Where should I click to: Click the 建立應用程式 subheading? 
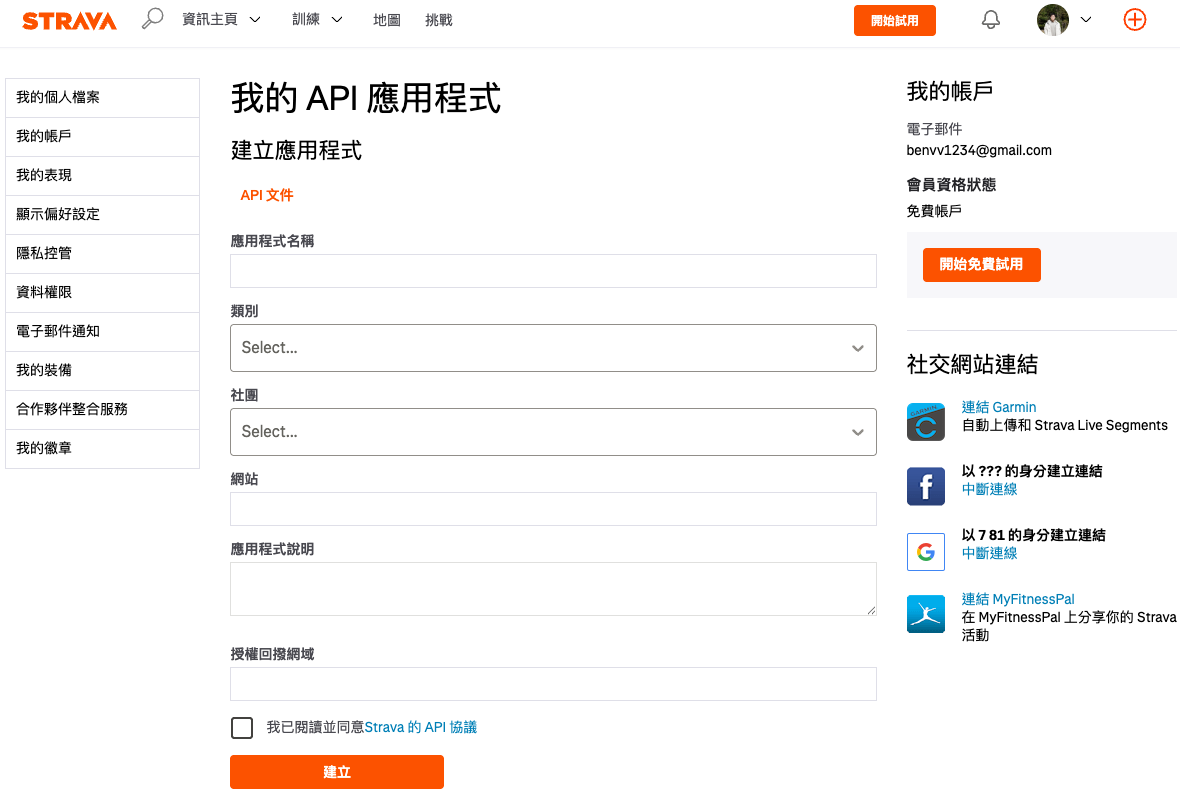click(296, 151)
